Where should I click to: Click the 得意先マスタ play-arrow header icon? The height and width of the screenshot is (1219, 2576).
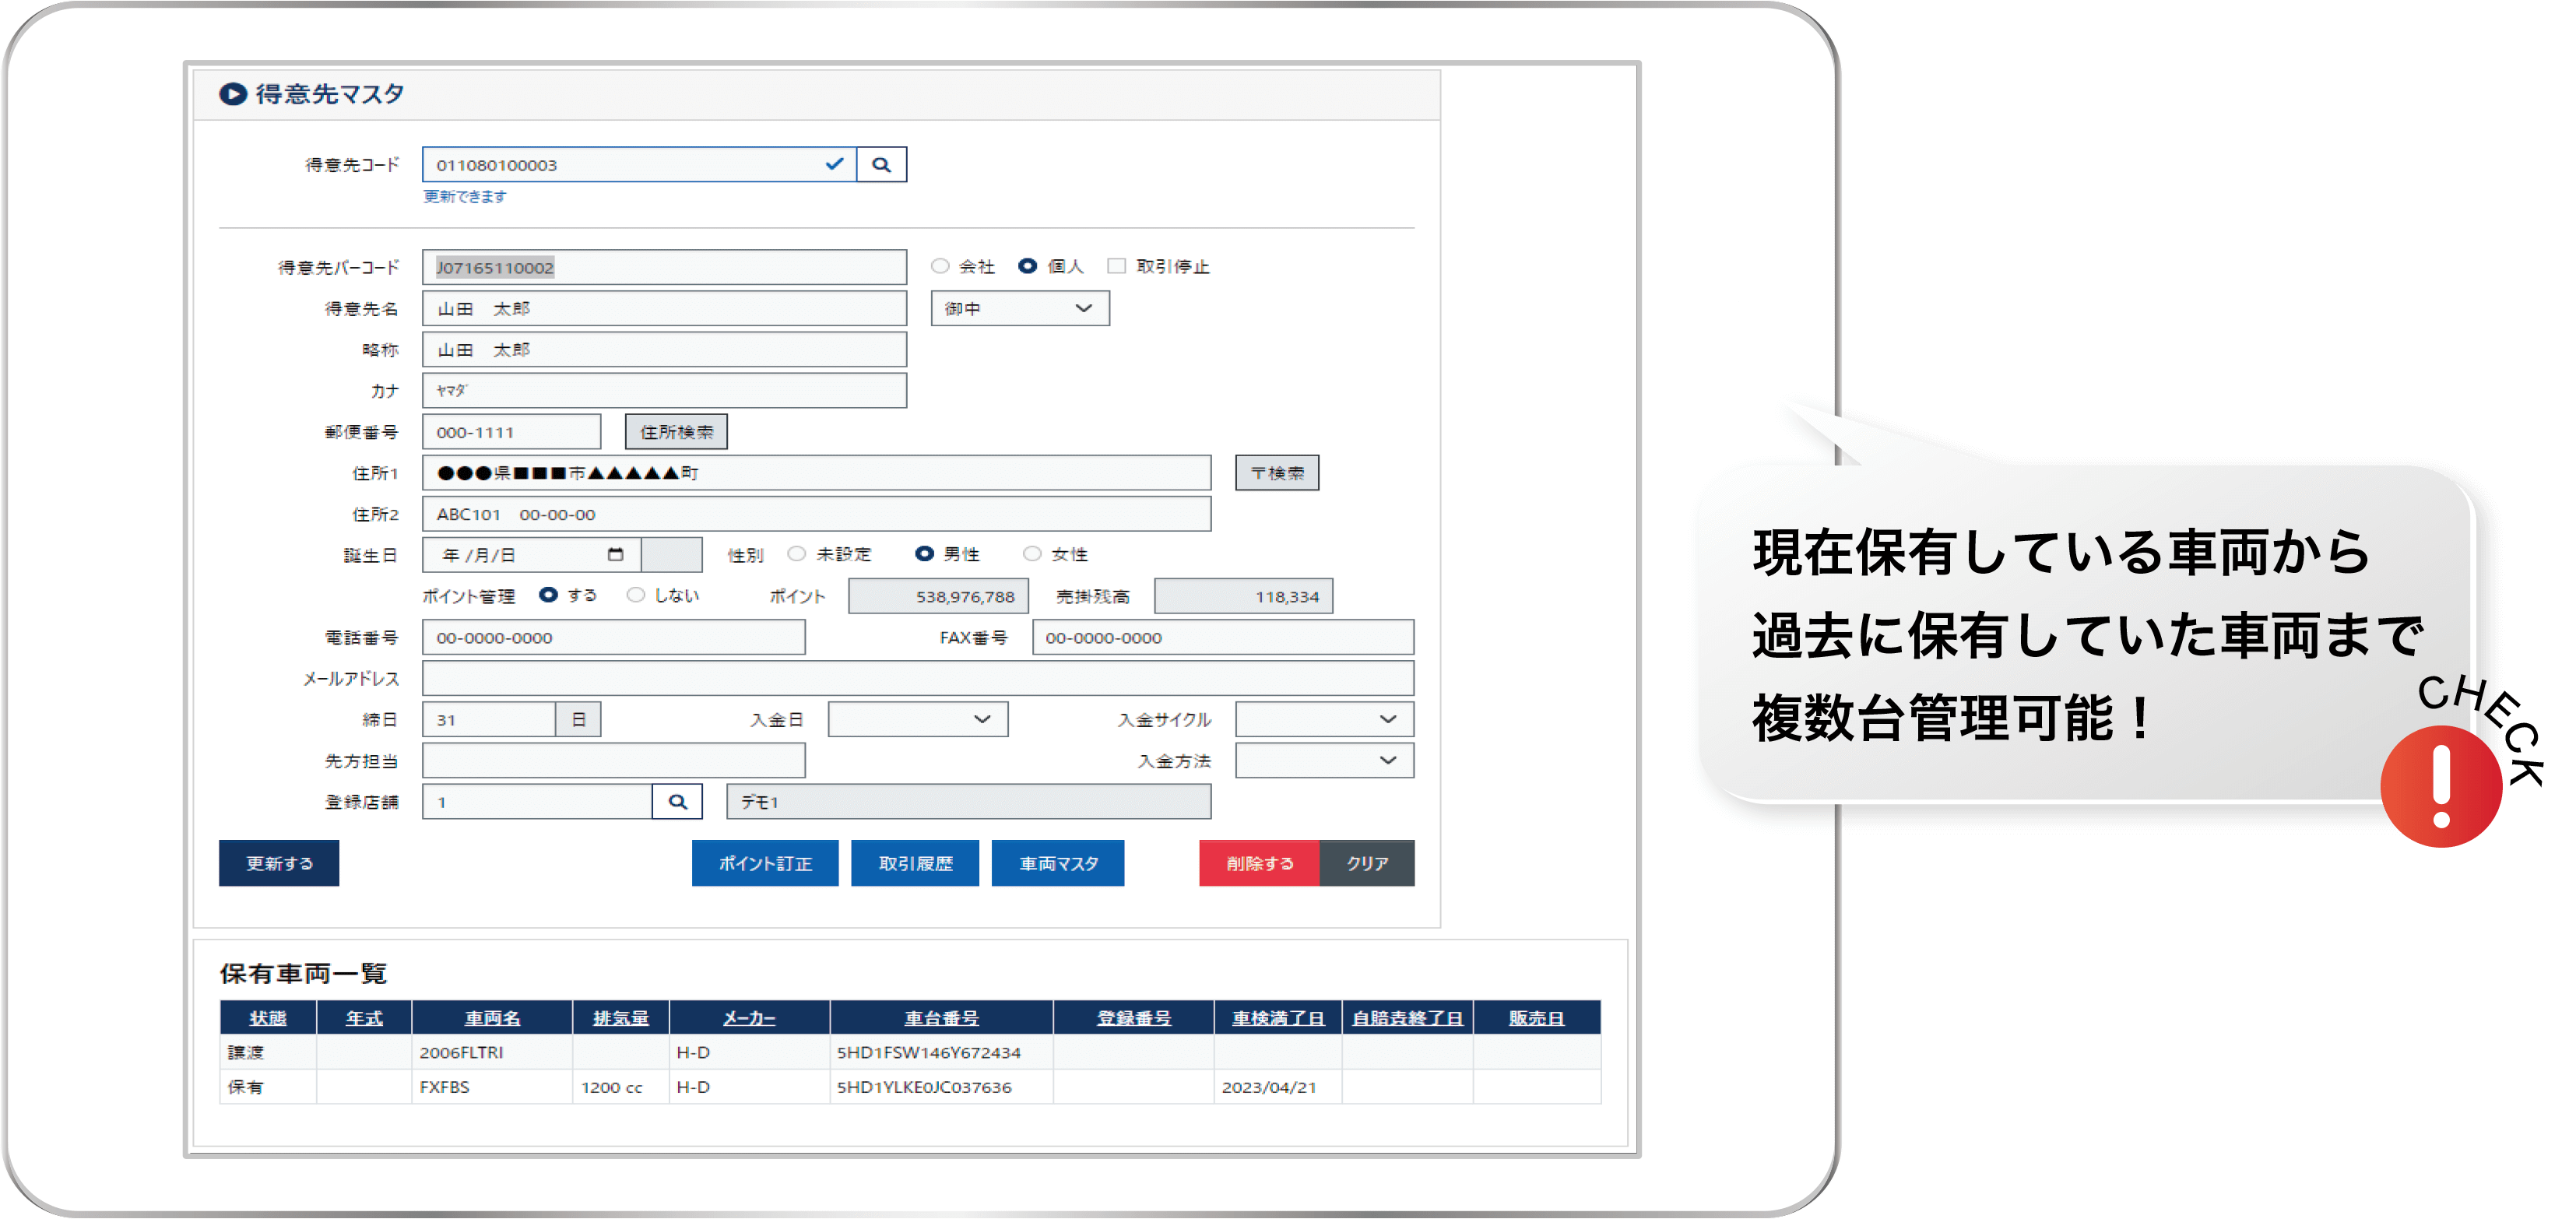coord(233,94)
